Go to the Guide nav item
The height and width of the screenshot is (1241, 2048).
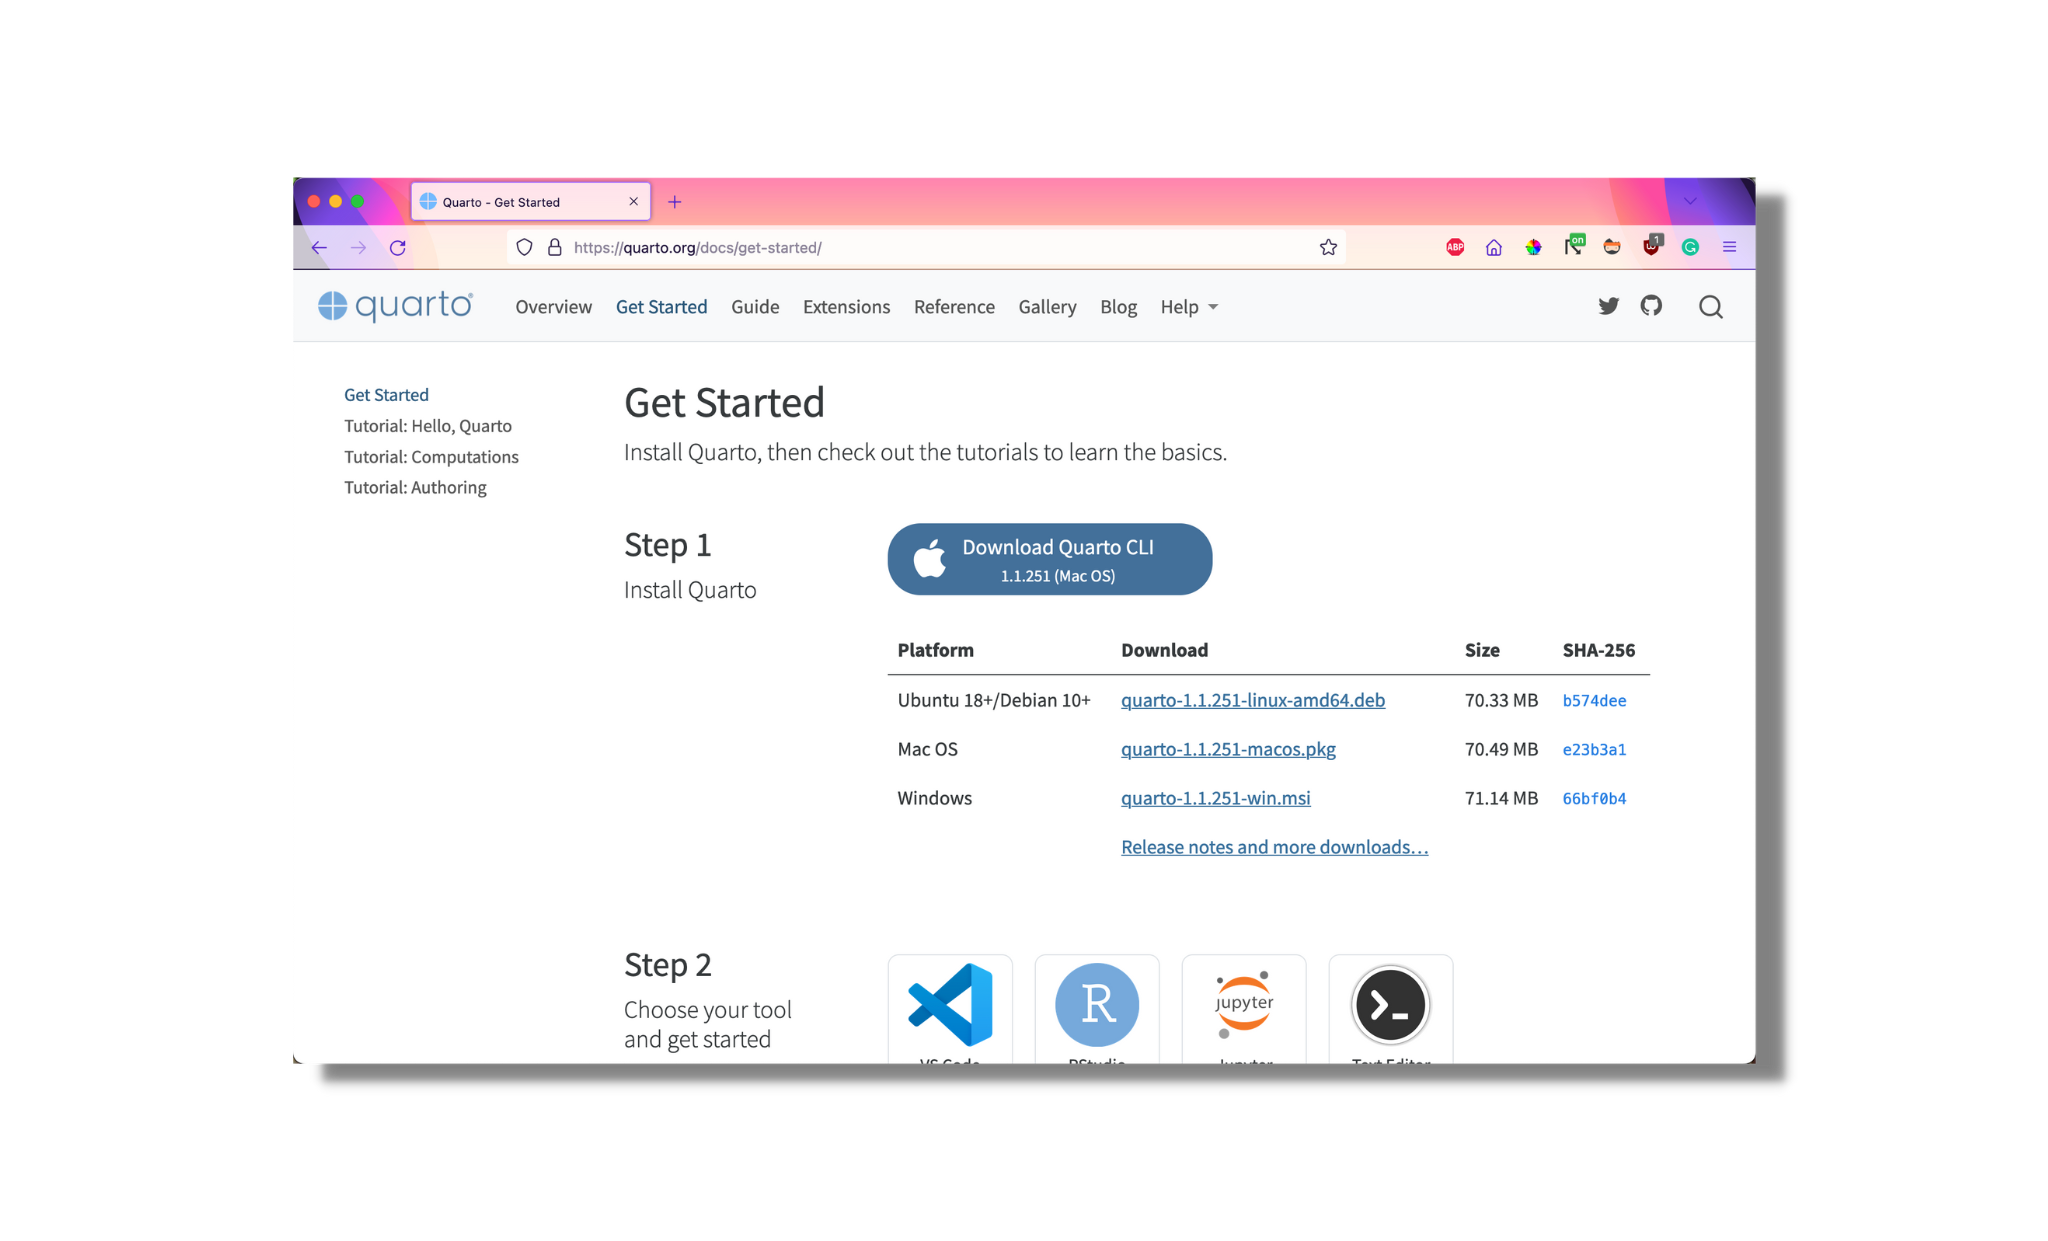[755, 307]
